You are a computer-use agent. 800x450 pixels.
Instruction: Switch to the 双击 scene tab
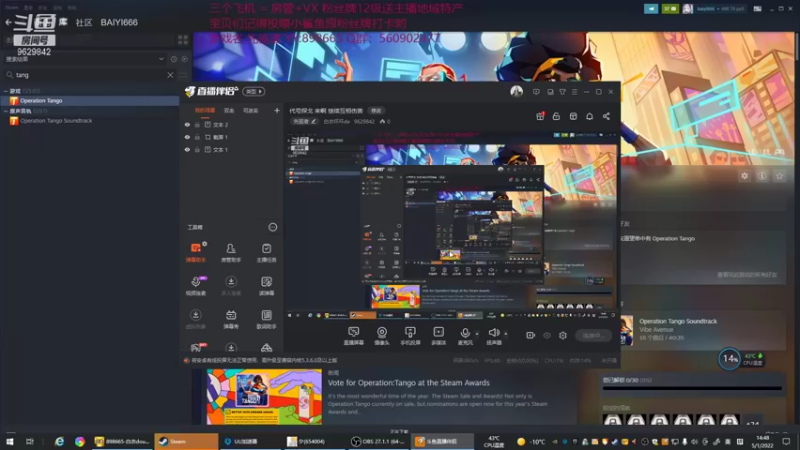click(x=229, y=110)
